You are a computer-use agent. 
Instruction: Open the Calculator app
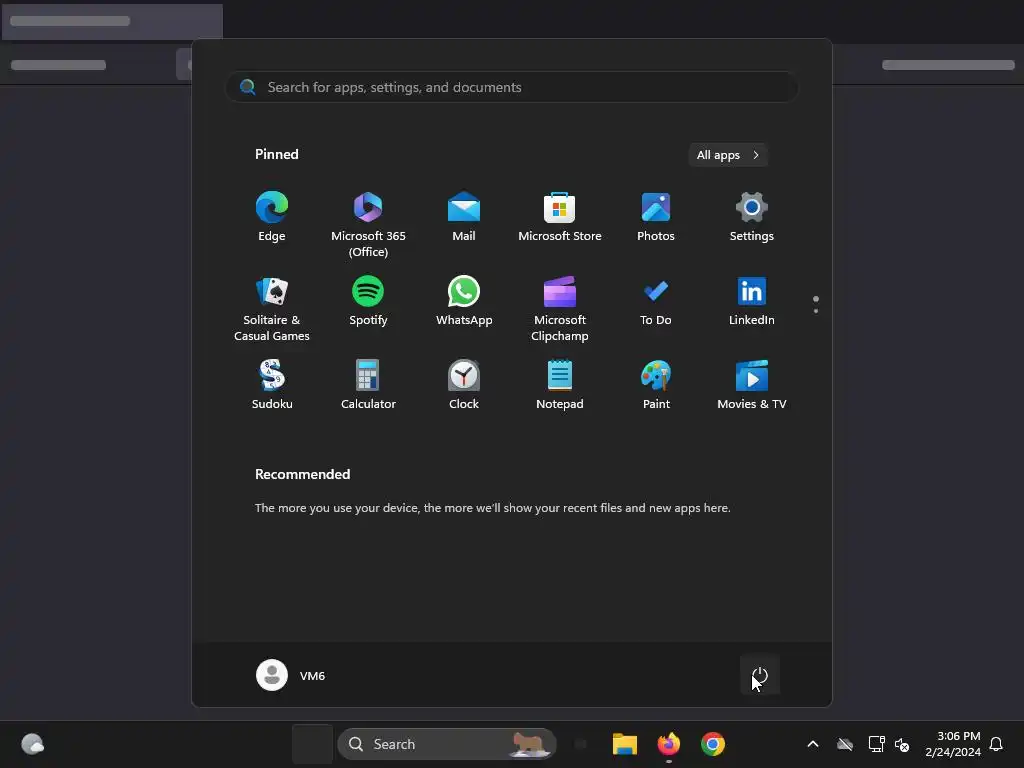point(368,385)
